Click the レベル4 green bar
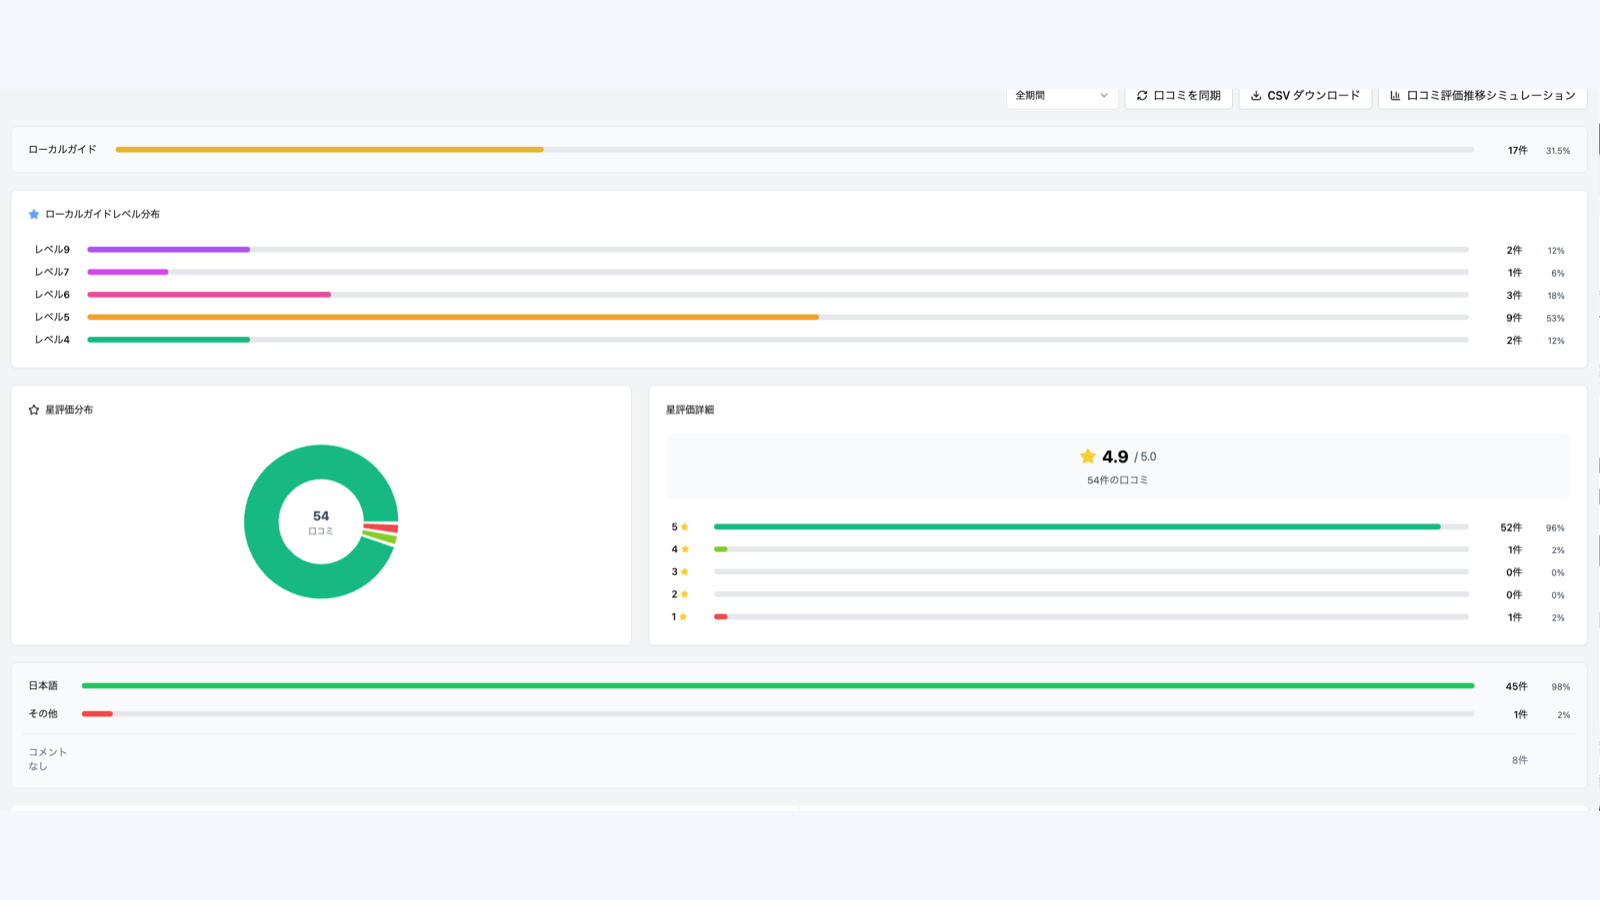This screenshot has height=900, width=1600. tap(168, 340)
